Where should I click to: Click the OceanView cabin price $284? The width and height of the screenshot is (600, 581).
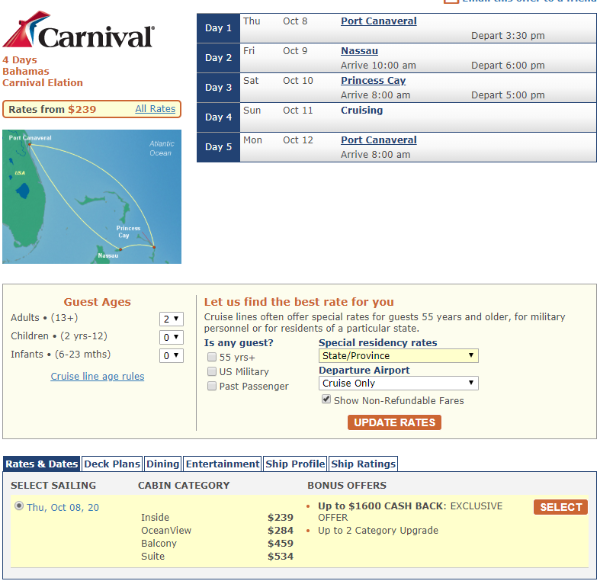280,531
